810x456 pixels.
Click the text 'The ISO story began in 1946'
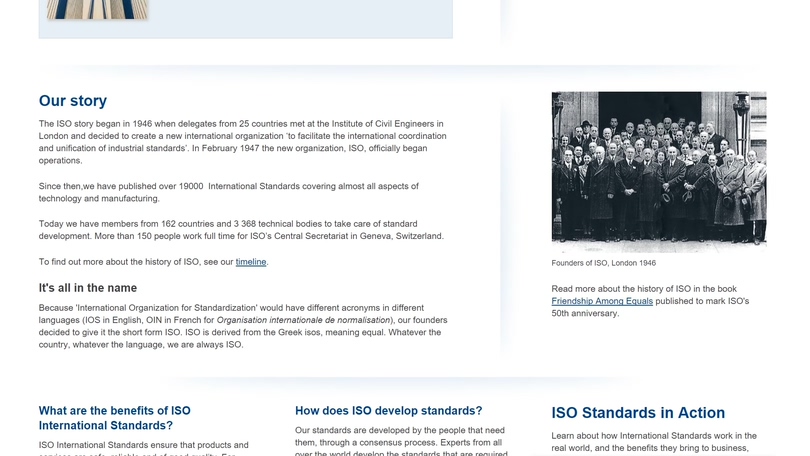click(x=96, y=124)
